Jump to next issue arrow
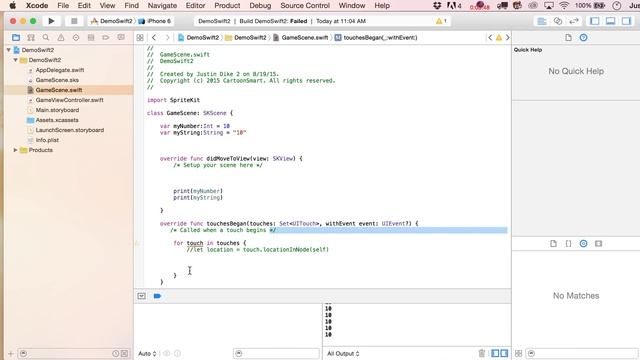Image resolution: width=640 pixels, height=360 pixels. coord(507,38)
